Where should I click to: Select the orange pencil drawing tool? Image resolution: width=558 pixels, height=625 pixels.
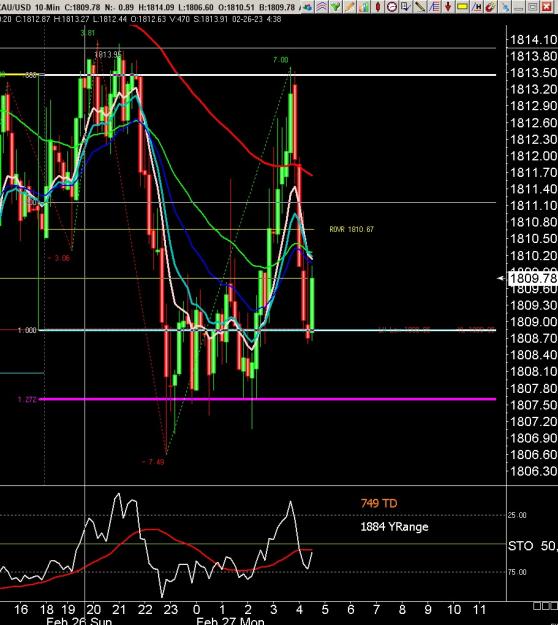coord(350,7)
